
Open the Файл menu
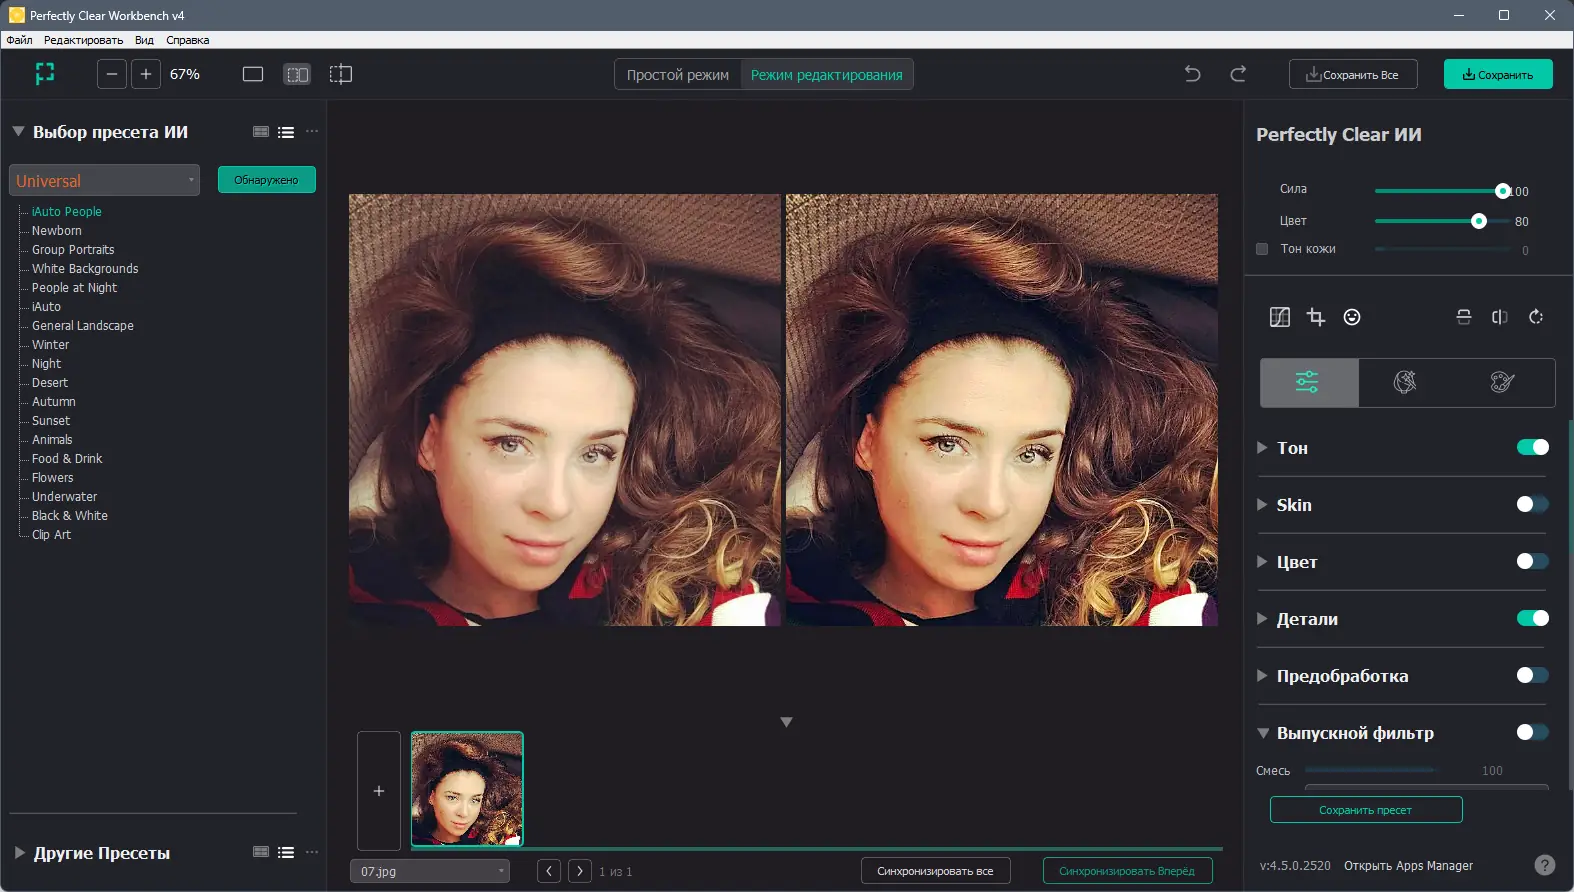coord(19,40)
